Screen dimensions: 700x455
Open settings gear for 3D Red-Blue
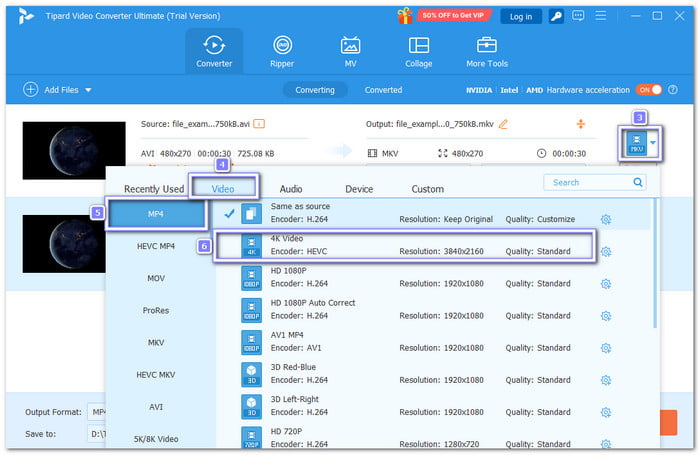(606, 380)
